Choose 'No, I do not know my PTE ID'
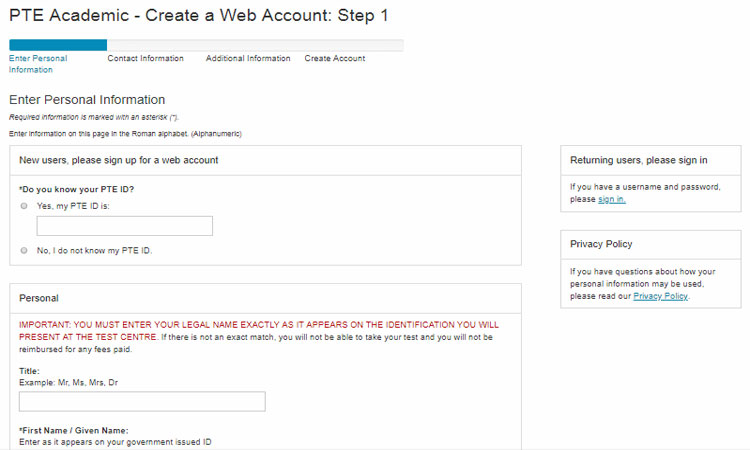750x450 pixels. [x=24, y=251]
